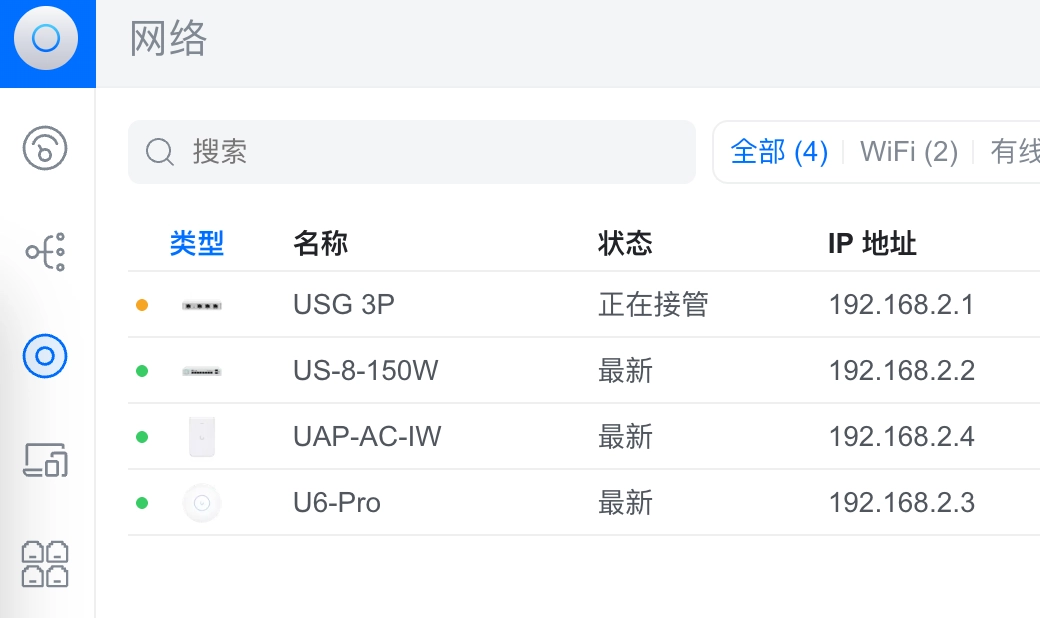Select the topology view sidebar icon
1040x618 pixels.
click(47, 252)
